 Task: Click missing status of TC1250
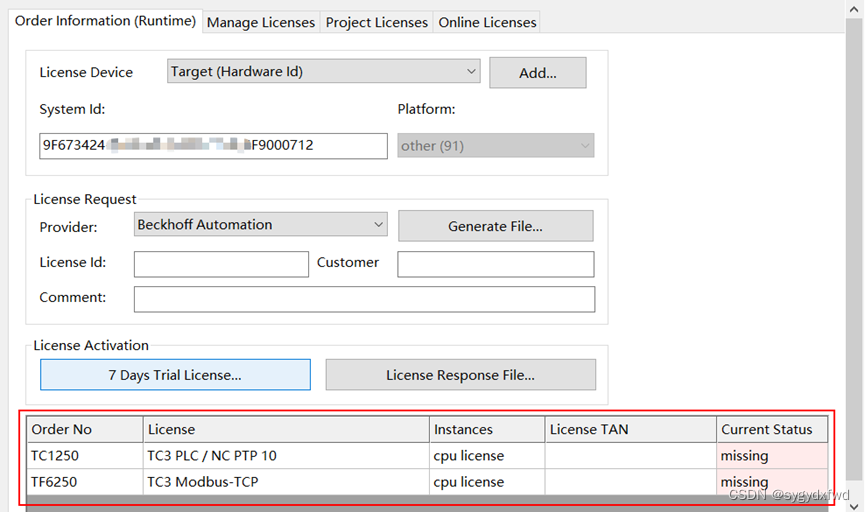[x=772, y=456]
